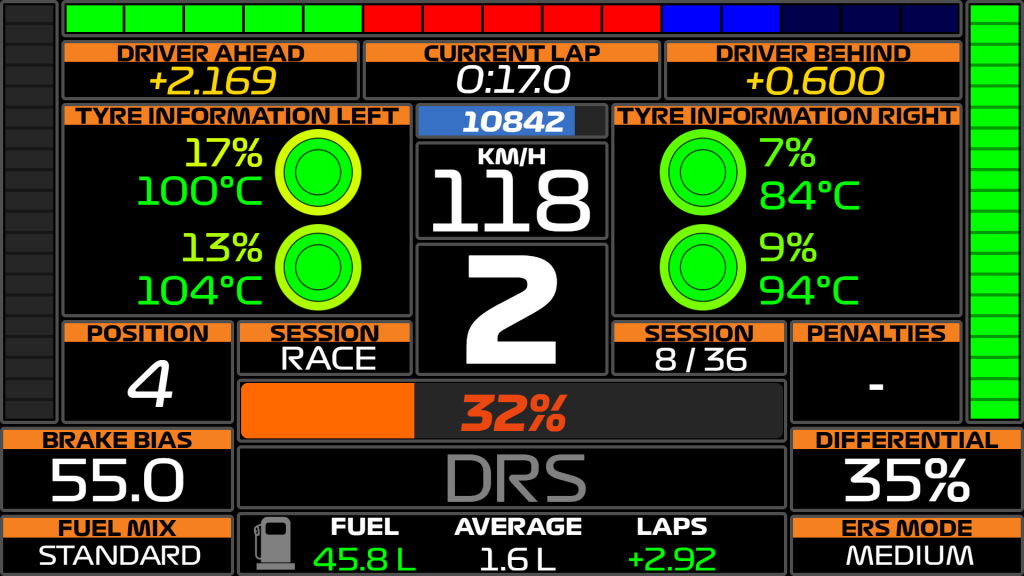Click the 9% rear-right tyre wear
1024x576 pixels.
click(788, 248)
